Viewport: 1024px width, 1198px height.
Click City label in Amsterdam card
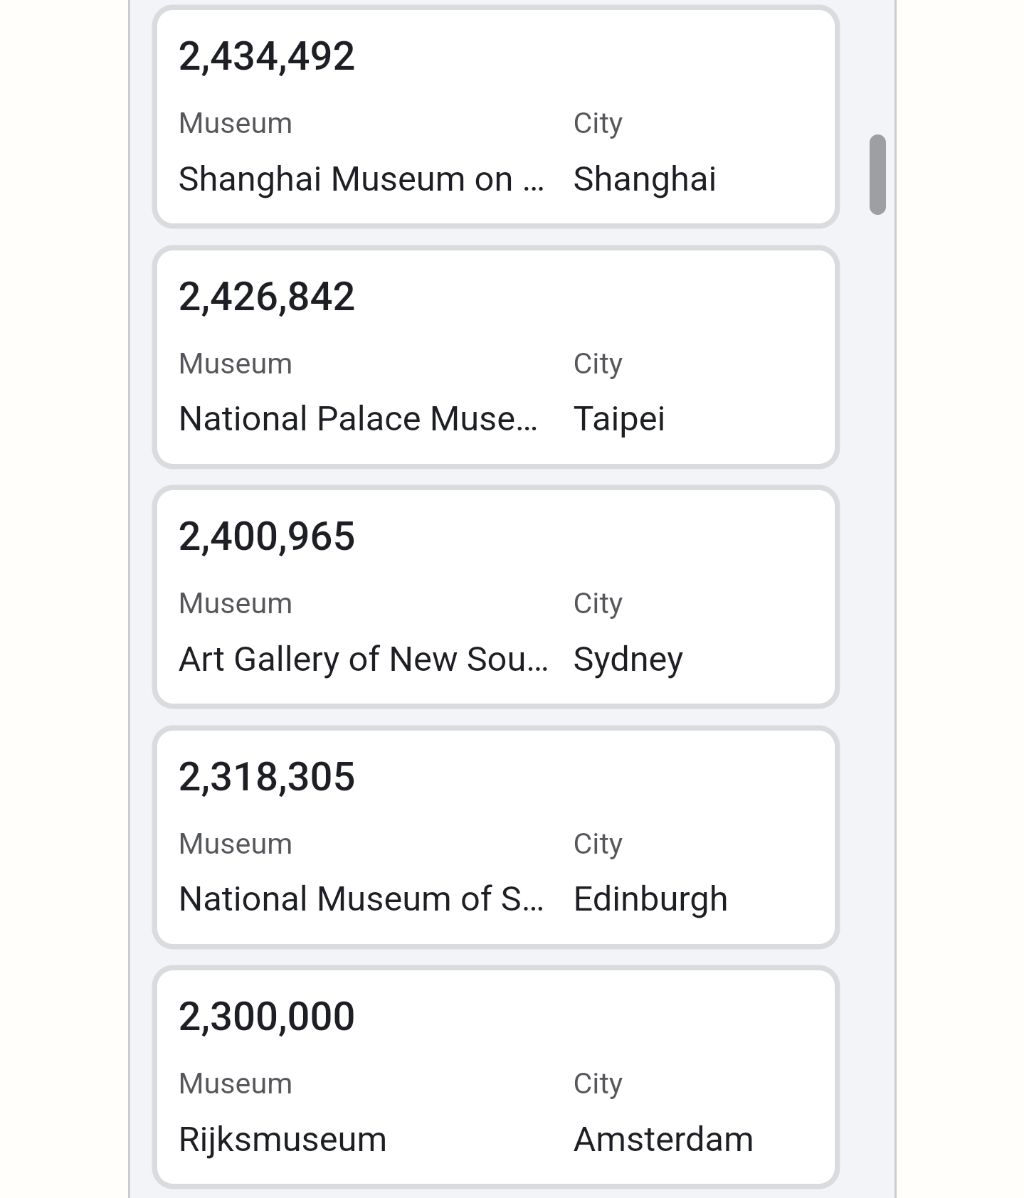(598, 1084)
